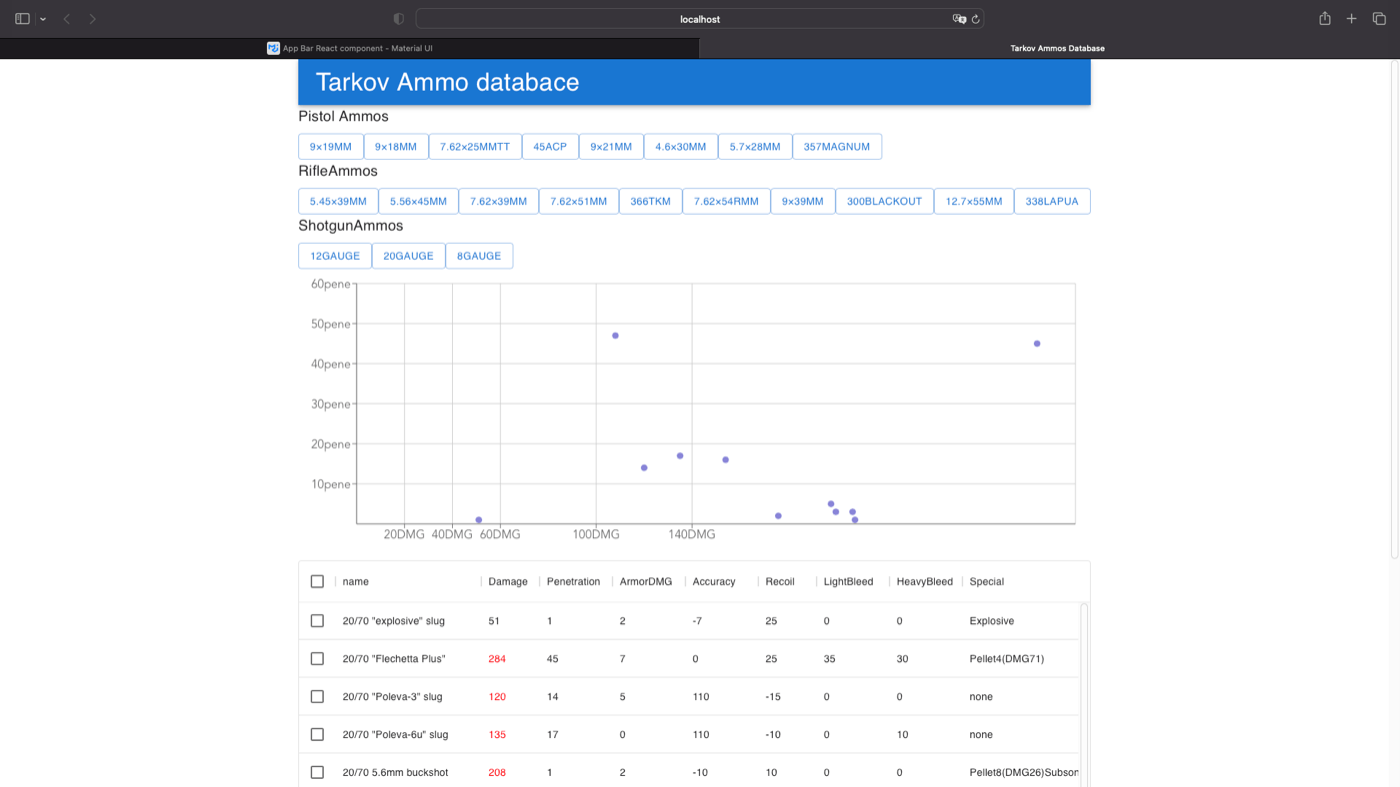
Task: Toggle the Safari sidebar icon
Action: point(22,19)
